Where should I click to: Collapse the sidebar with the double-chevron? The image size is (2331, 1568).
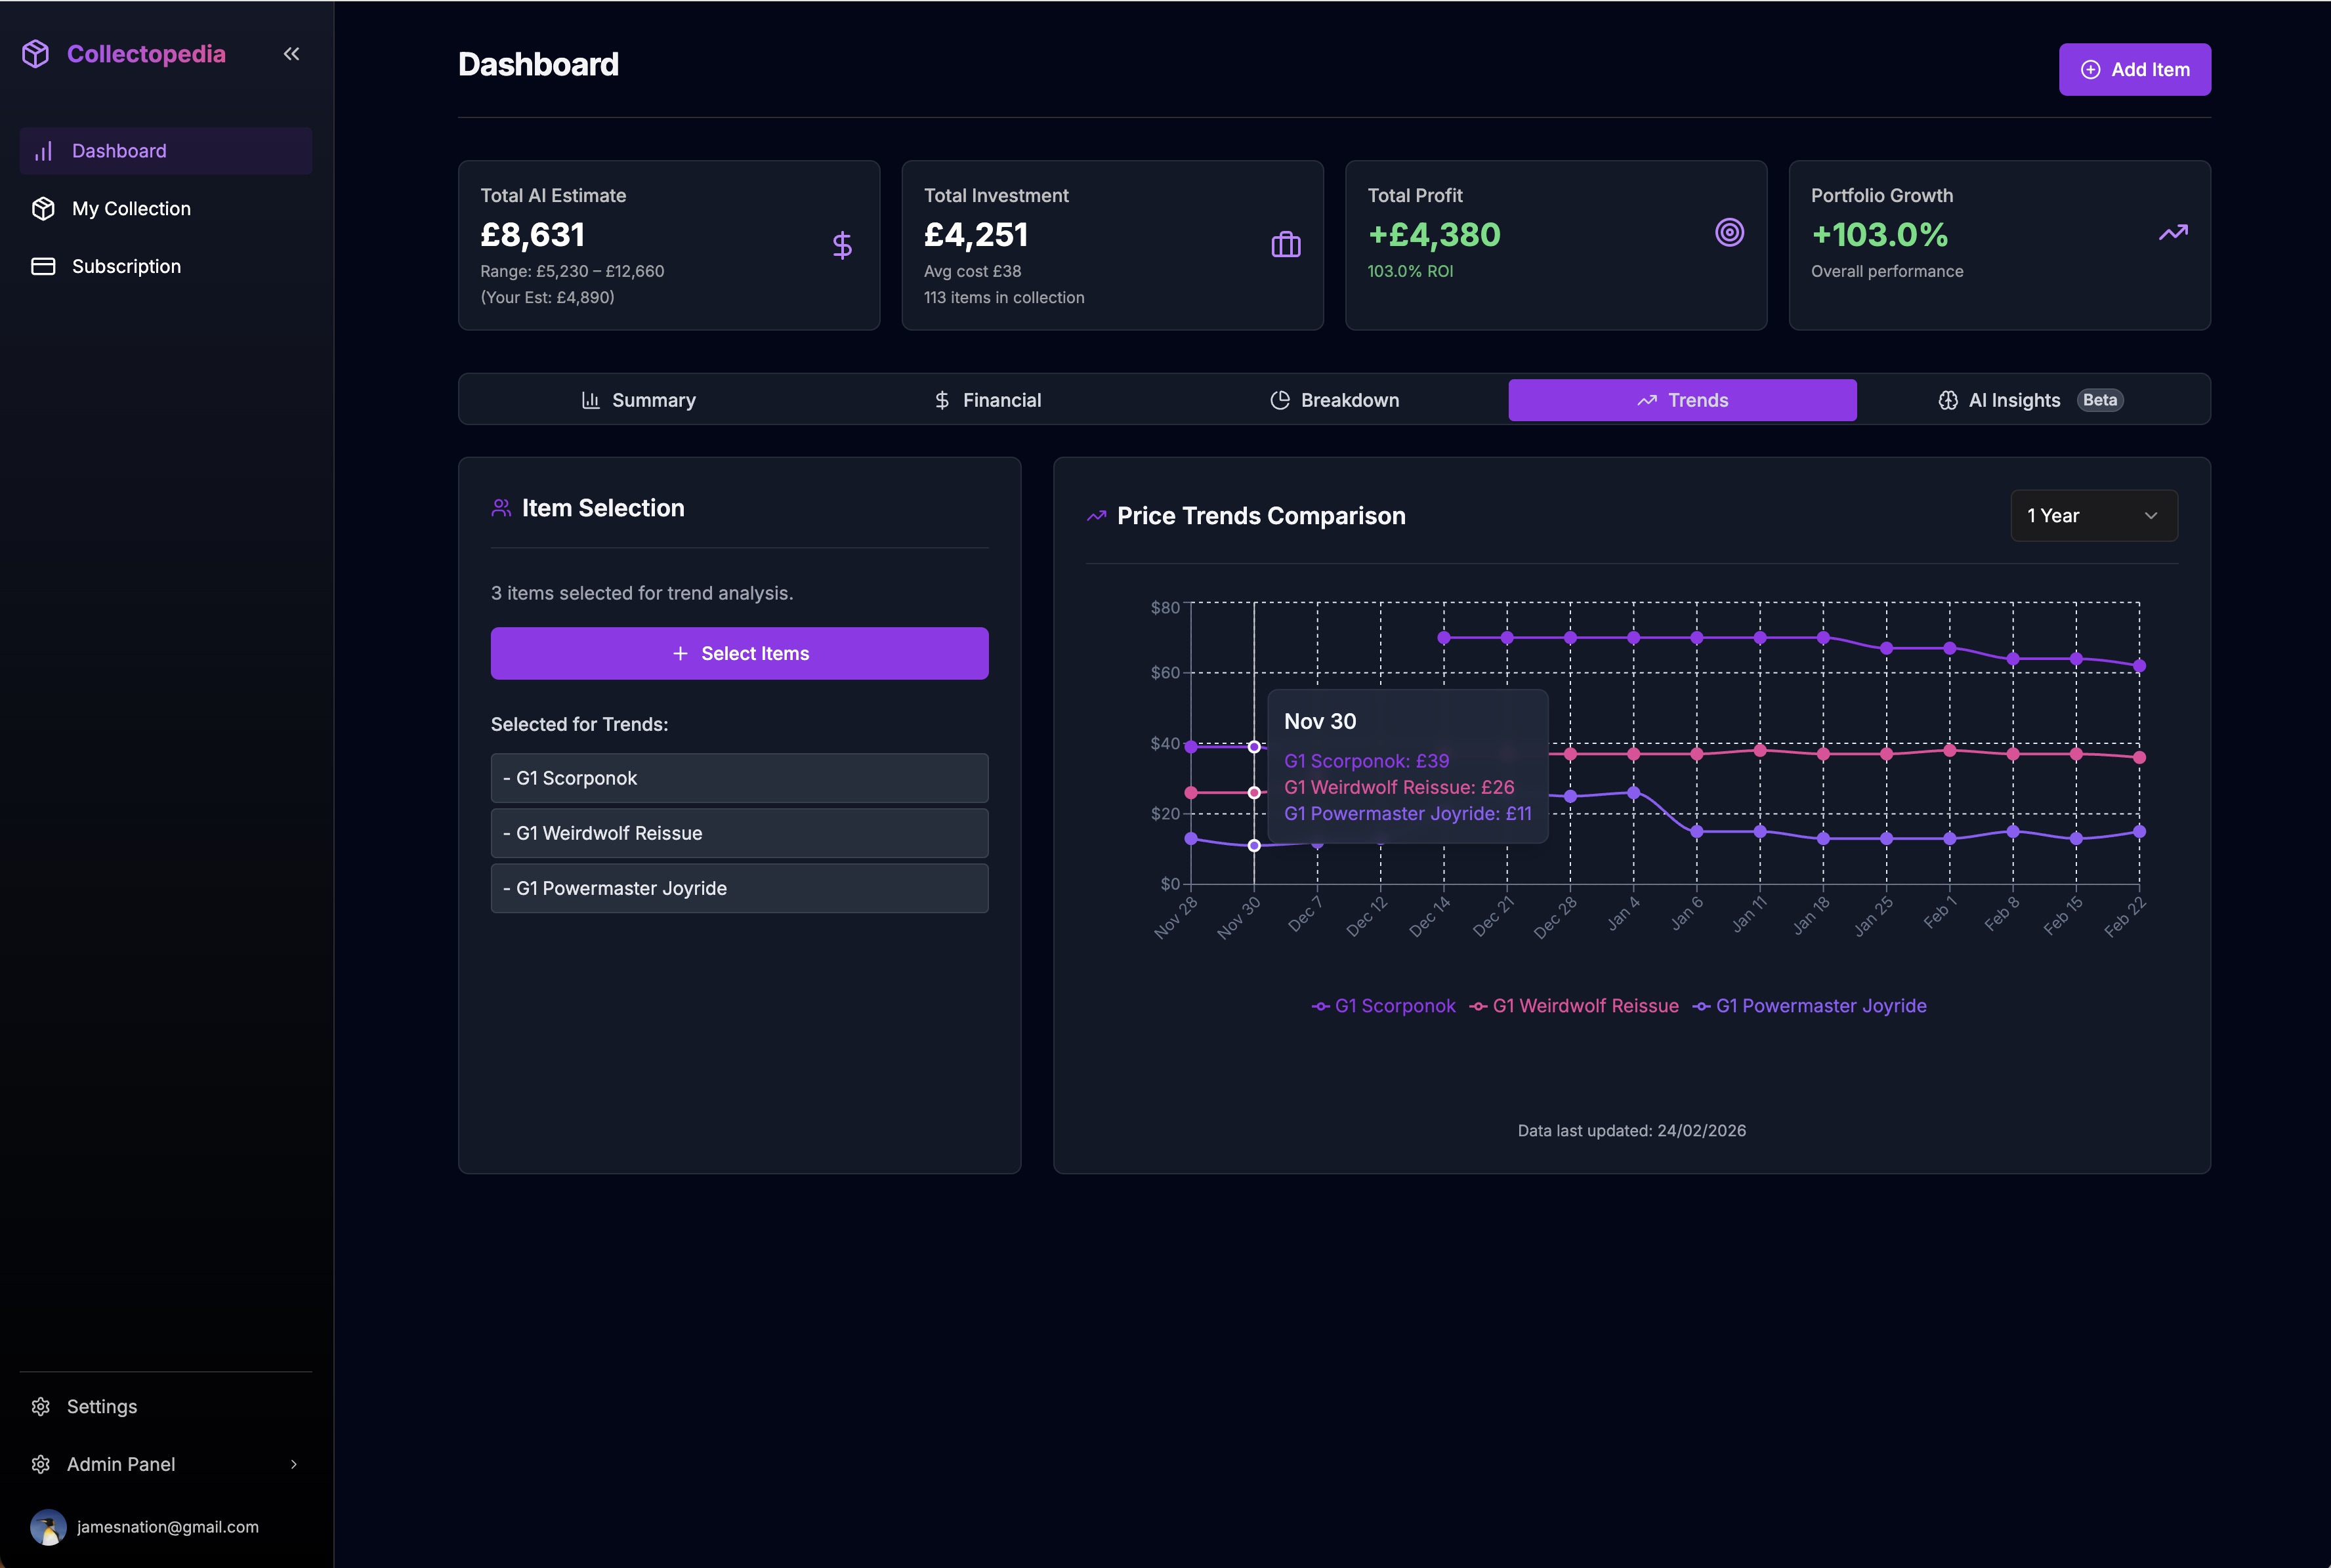291,54
